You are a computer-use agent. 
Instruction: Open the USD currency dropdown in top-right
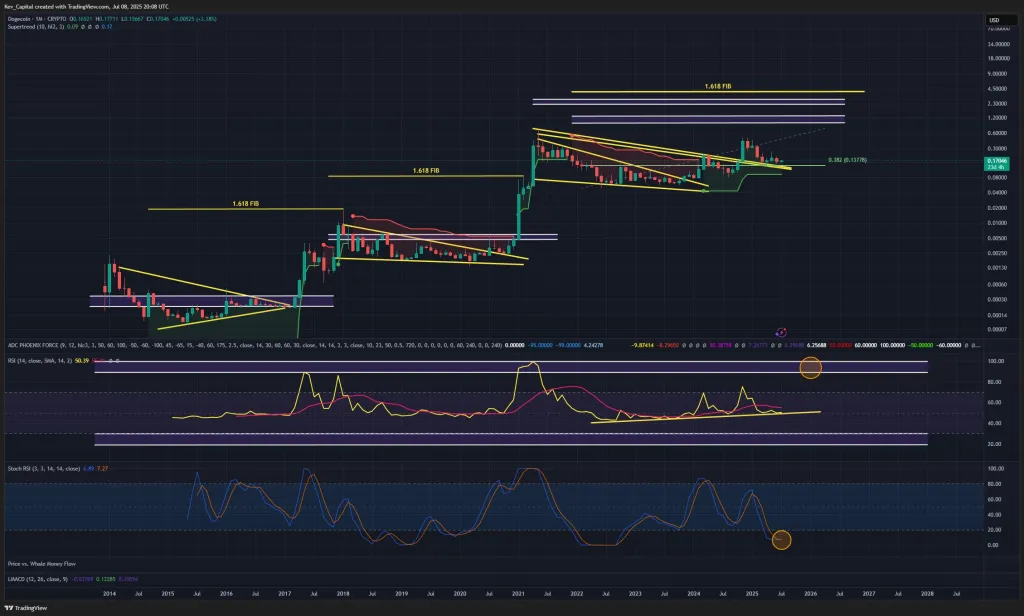993,18
